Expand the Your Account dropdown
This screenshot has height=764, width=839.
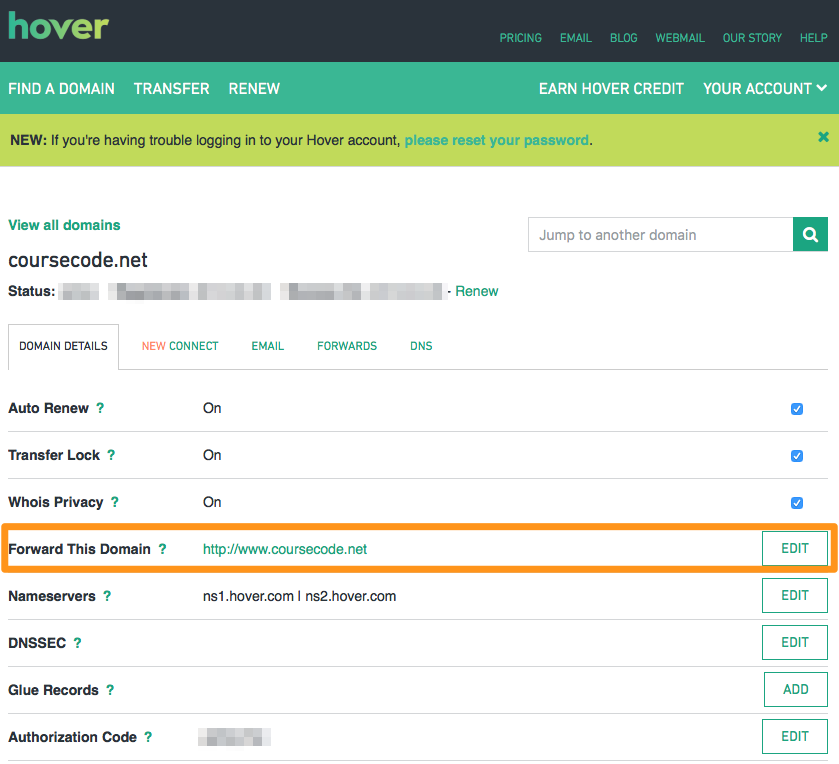pyautogui.click(x=765, y=88)
